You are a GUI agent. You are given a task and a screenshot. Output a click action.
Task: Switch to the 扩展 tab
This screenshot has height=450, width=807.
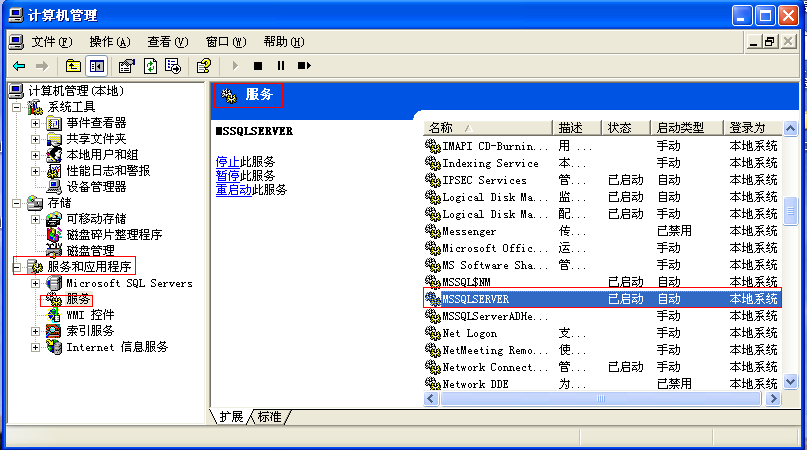(231, 417)
